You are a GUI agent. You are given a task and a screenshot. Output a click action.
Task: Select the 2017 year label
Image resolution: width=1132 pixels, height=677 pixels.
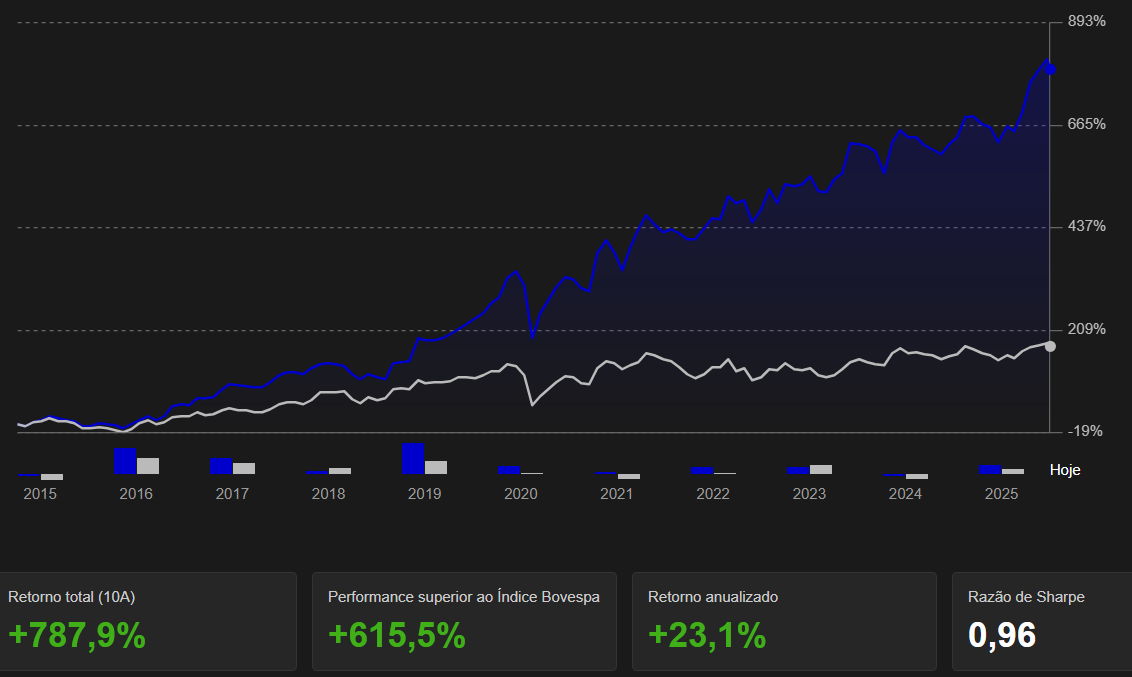pos(232,494)
